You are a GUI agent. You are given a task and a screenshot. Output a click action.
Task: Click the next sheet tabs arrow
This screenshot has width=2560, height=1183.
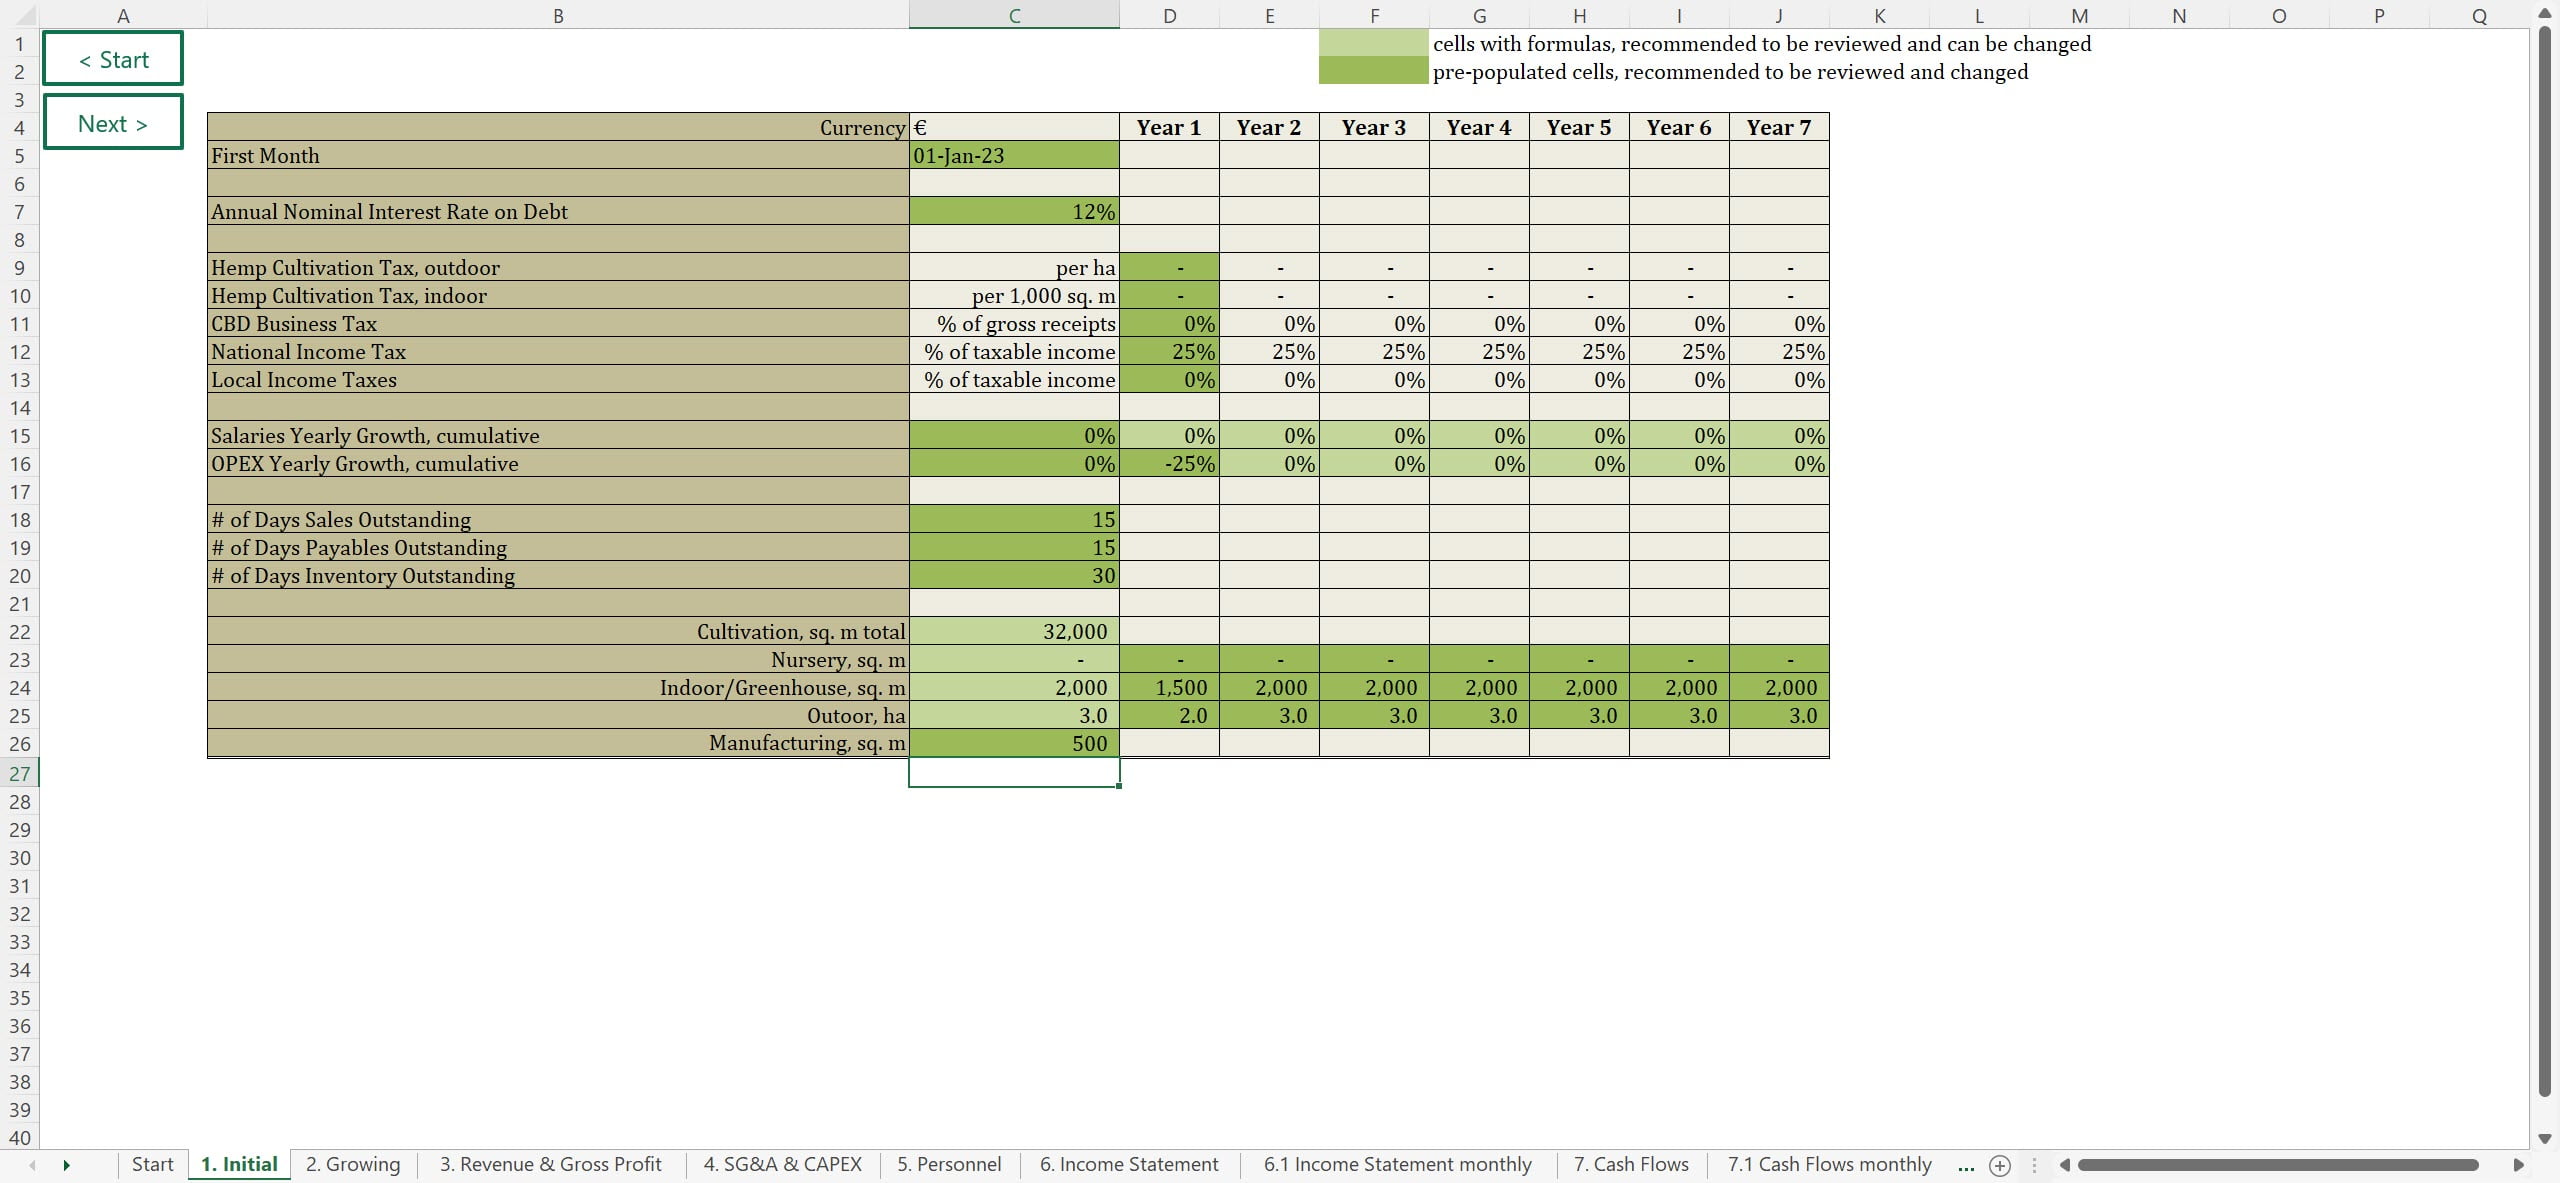click(66, 1165)
